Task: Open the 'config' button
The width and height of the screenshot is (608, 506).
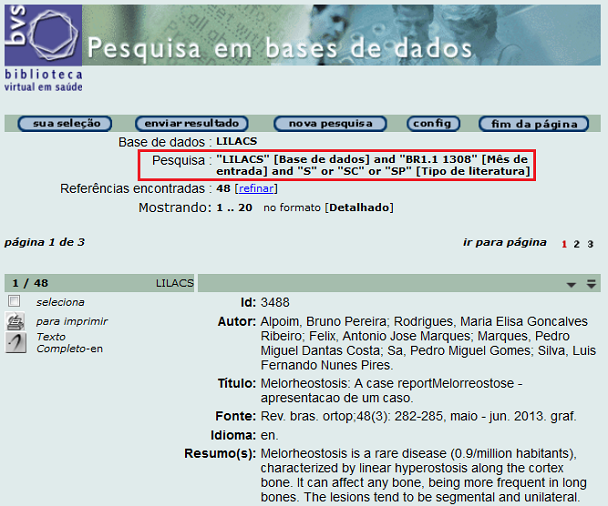Action: click(433, 124)
